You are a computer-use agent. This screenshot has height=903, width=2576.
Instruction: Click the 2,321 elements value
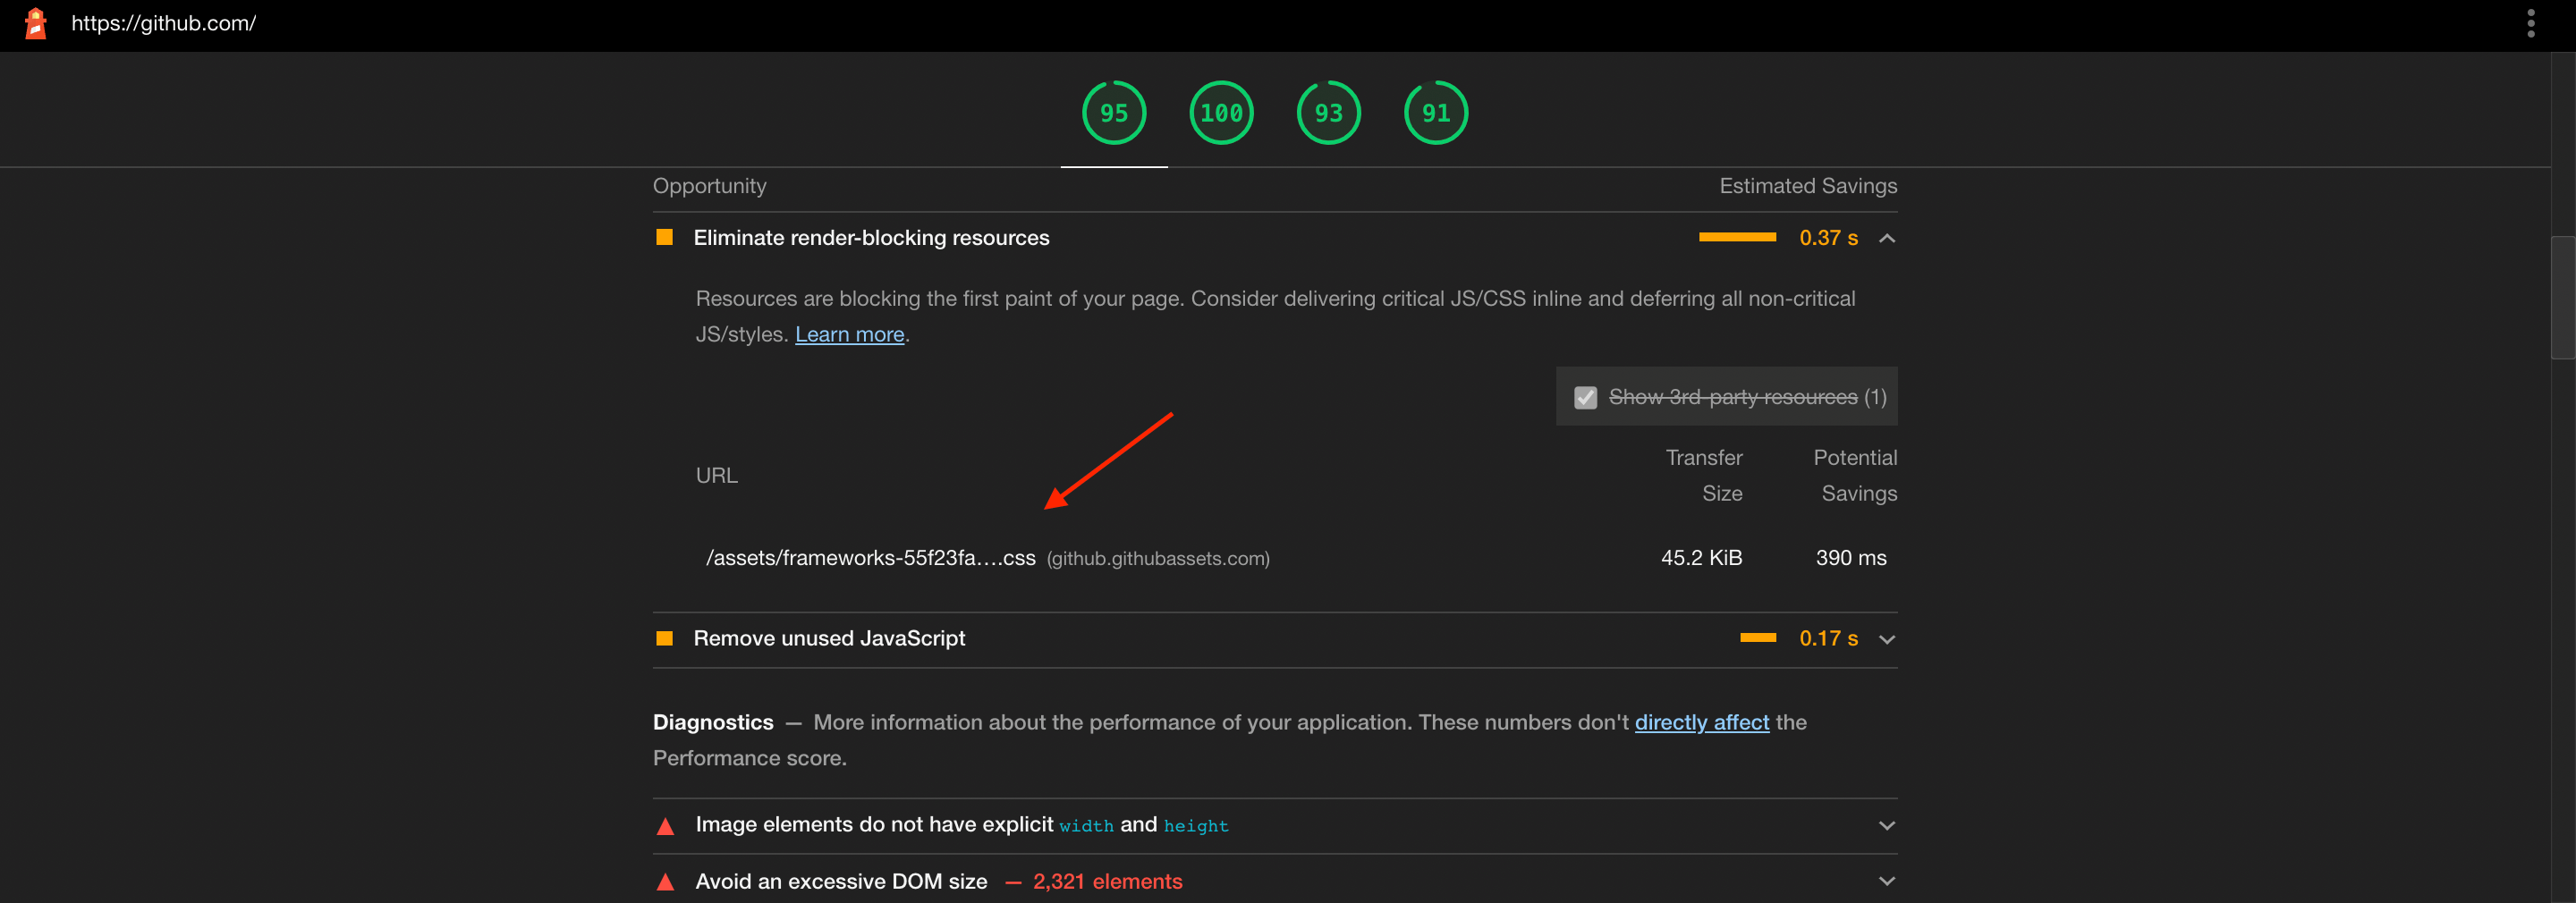1107,881
